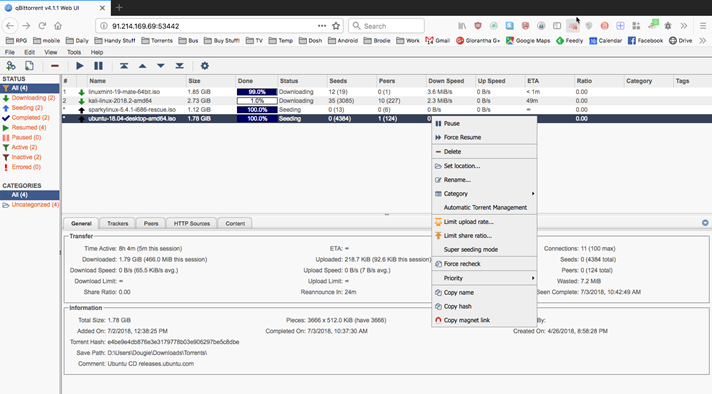Screen dimensions: 712x394
Task: Filter by Uncategorized (4) category
Action: pyautogui.click(x=30, y=205)
